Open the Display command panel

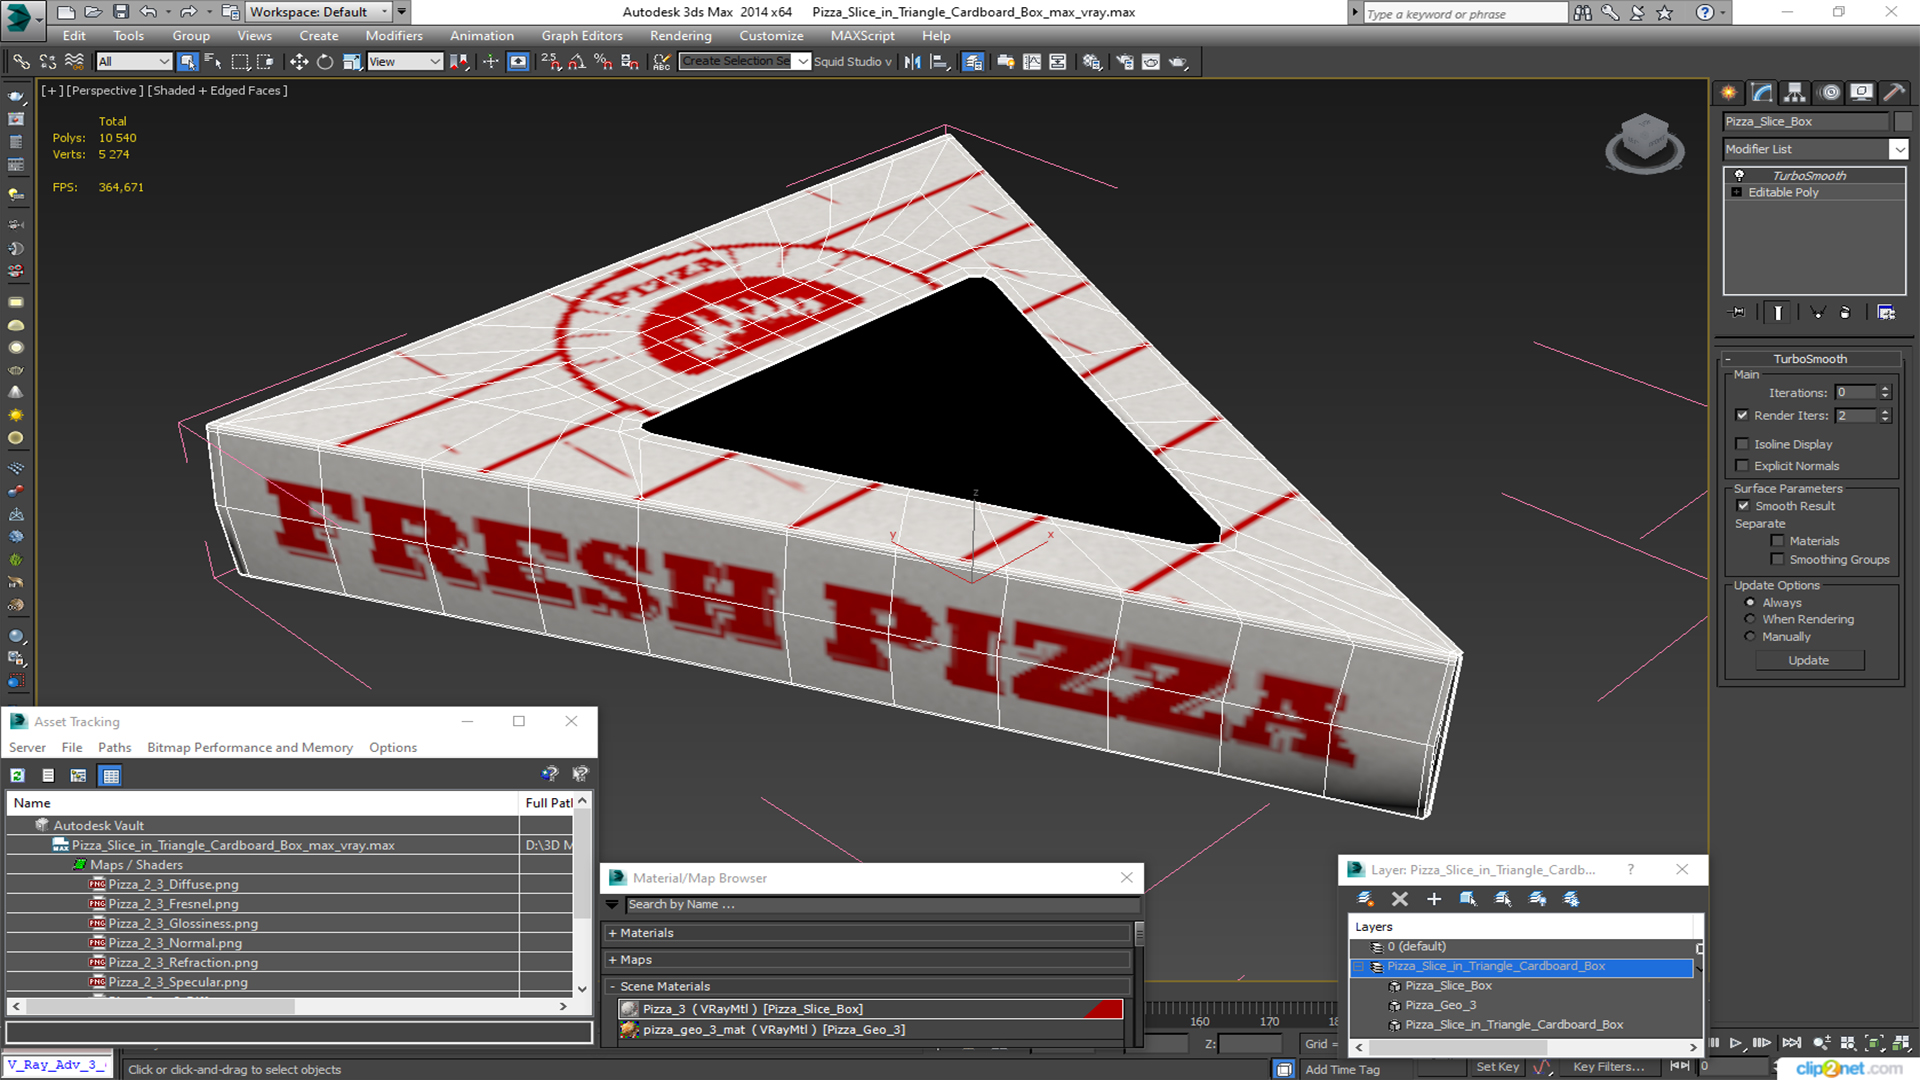[x=1861, y=92]
